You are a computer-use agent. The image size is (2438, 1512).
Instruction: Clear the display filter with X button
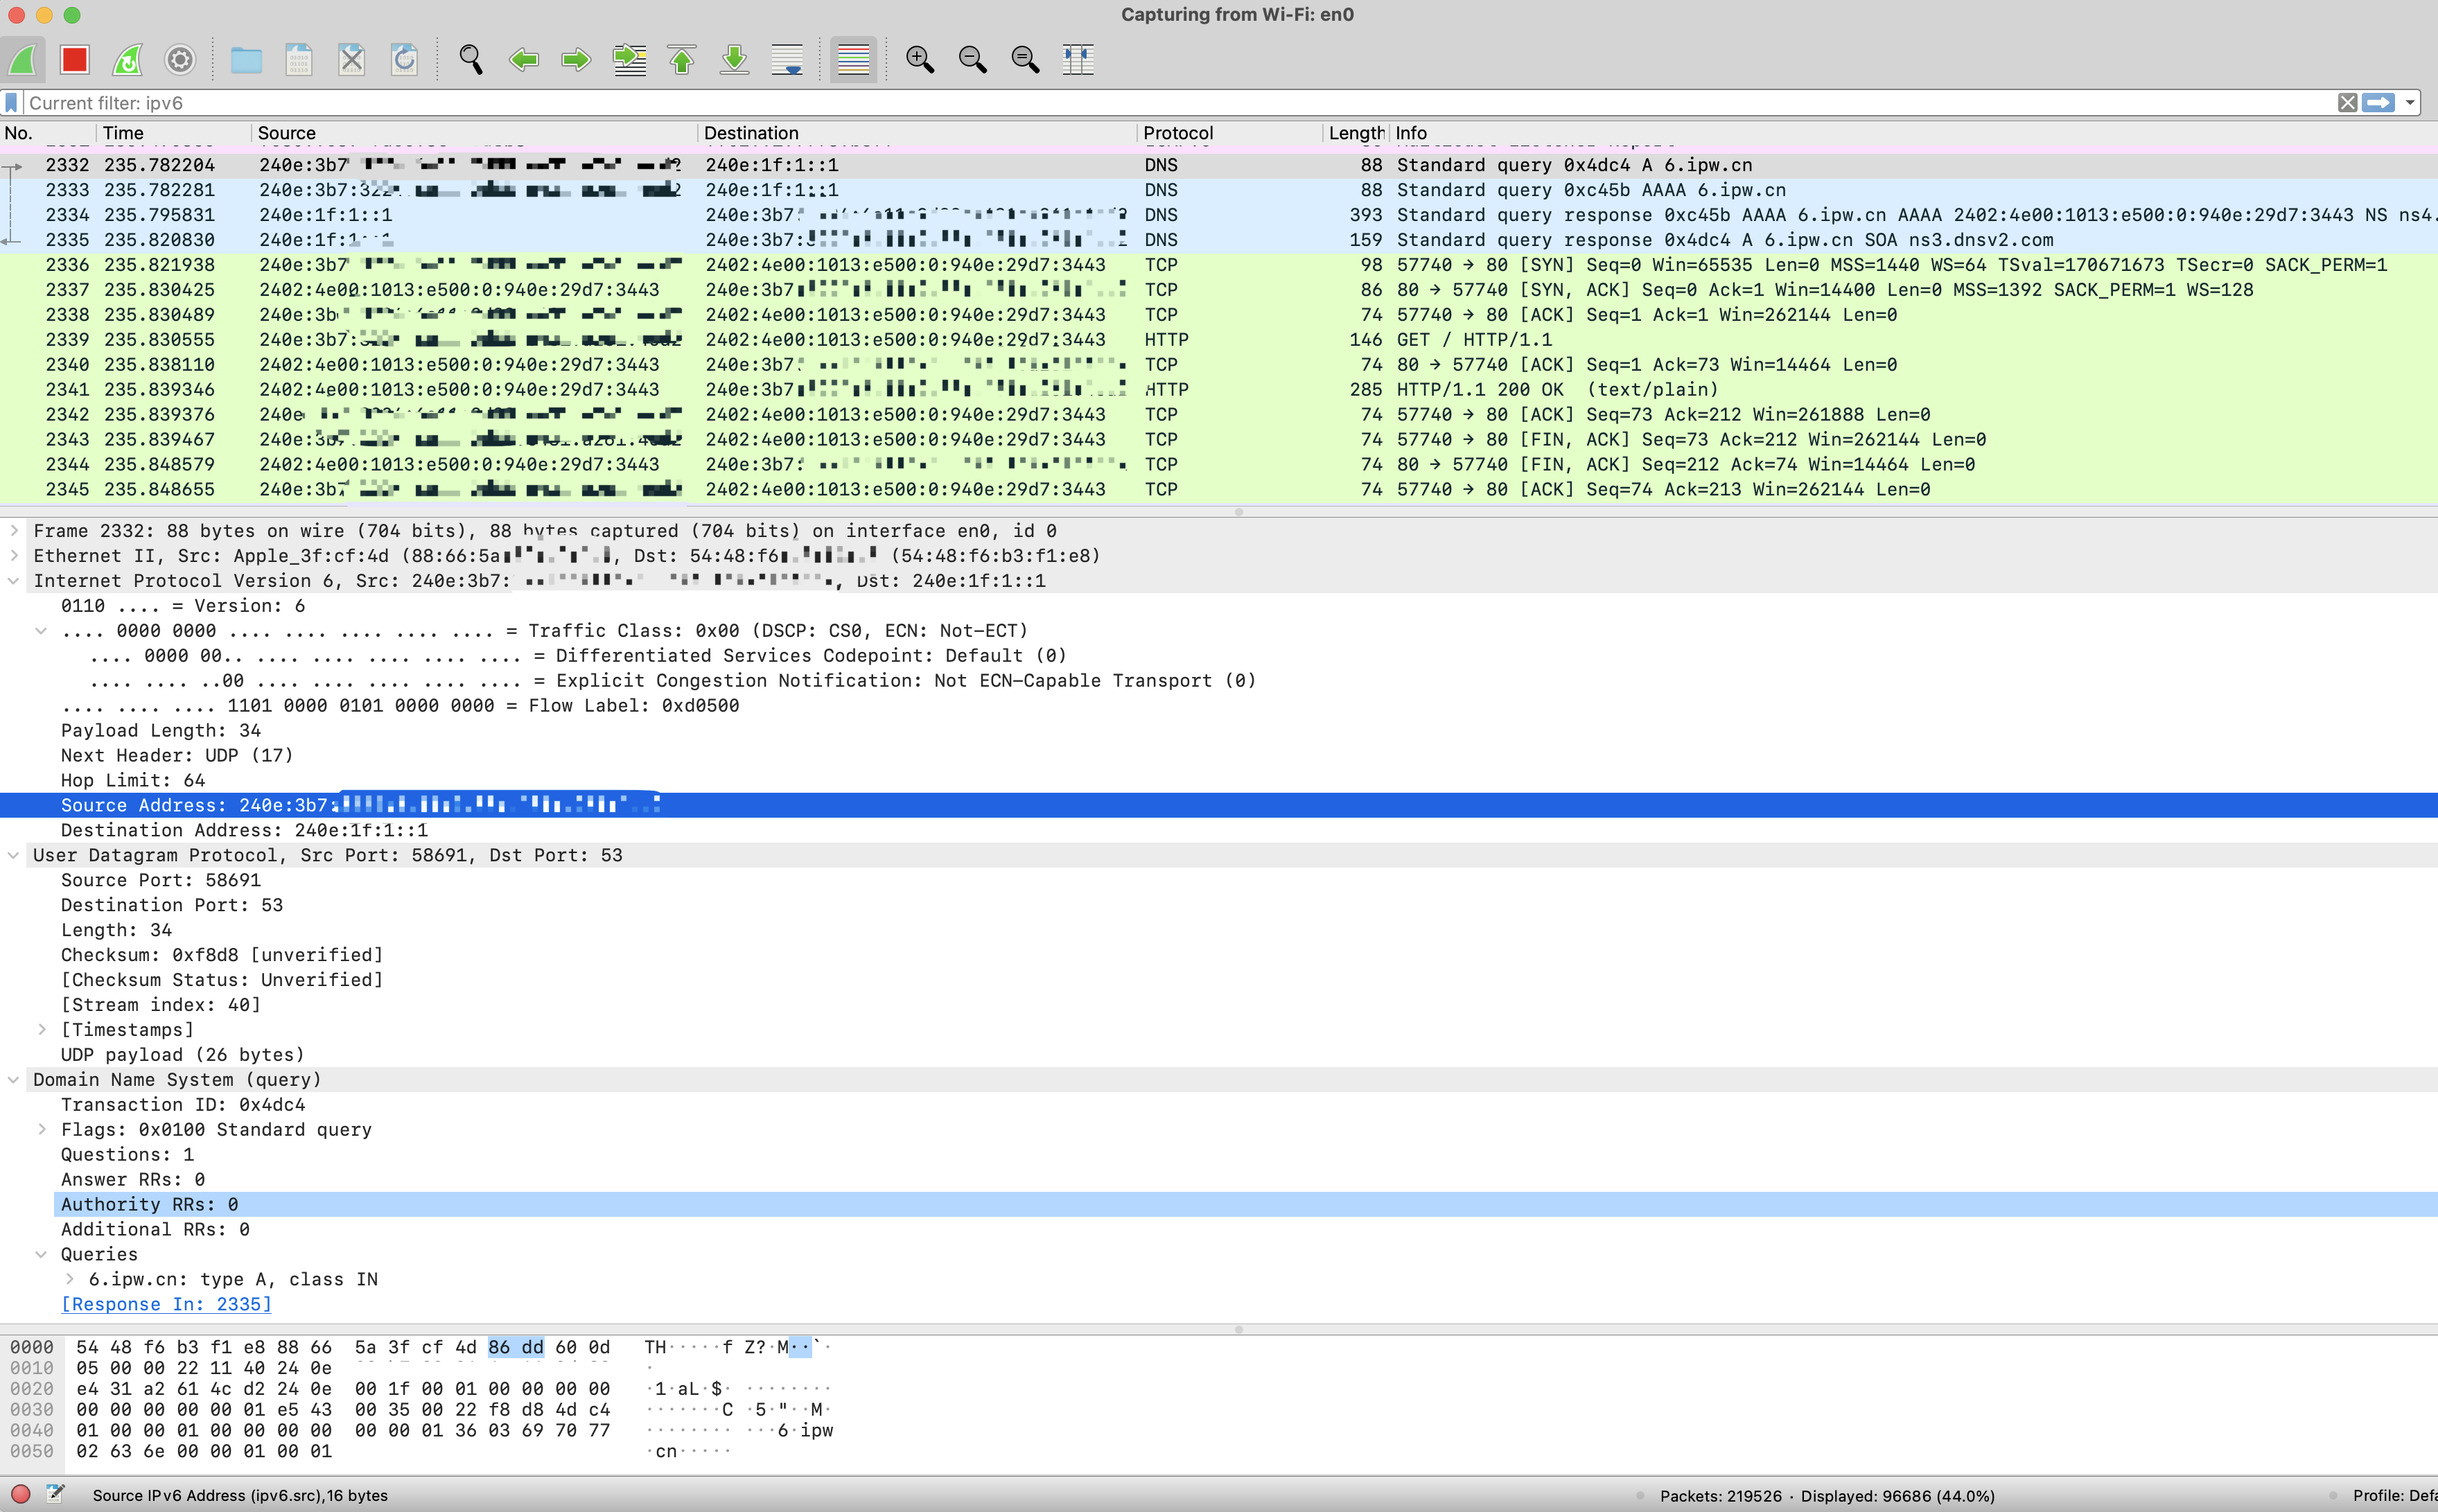point(2347,103)
